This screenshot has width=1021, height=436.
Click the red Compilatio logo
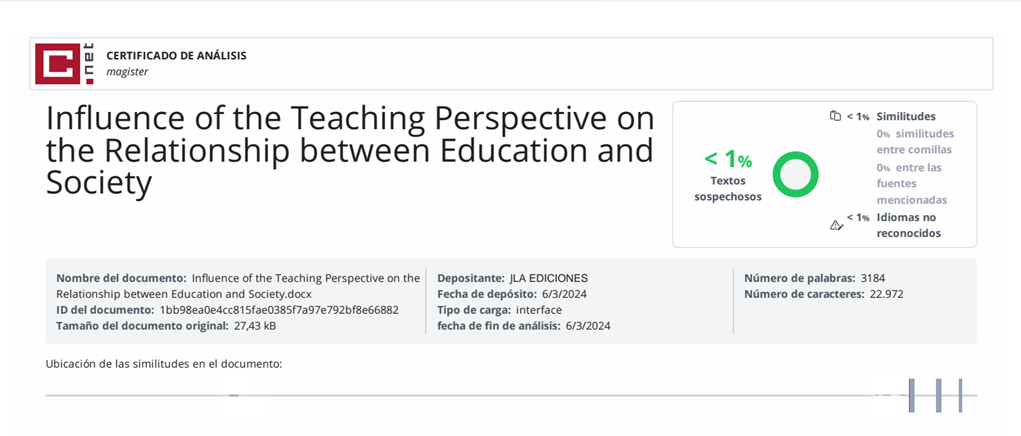(x=58, y=63)
